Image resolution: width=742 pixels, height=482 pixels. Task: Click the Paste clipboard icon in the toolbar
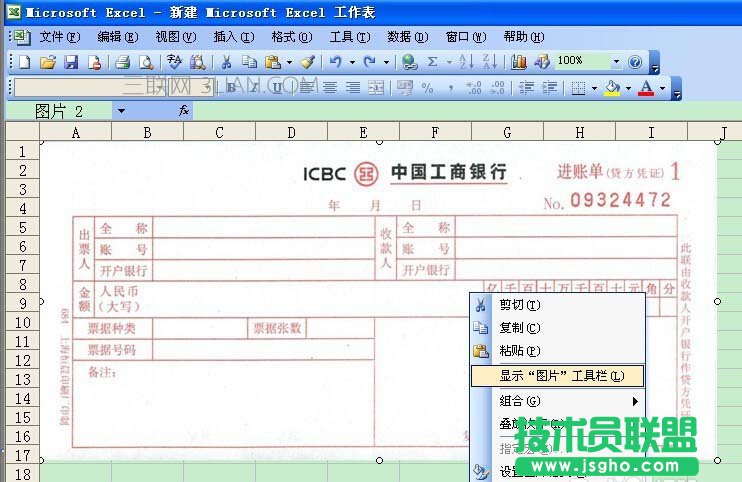[273, 62]
